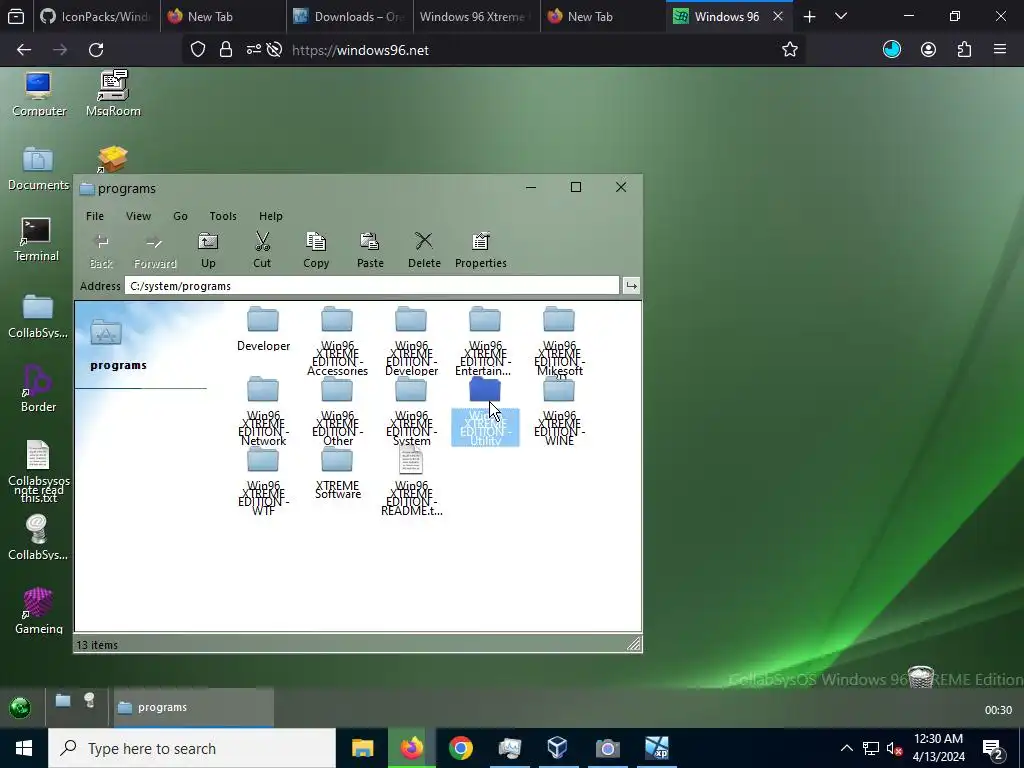Open the Border desktop shortcut
This screenshot has width=1024, height=768.
tap(38, 389)
